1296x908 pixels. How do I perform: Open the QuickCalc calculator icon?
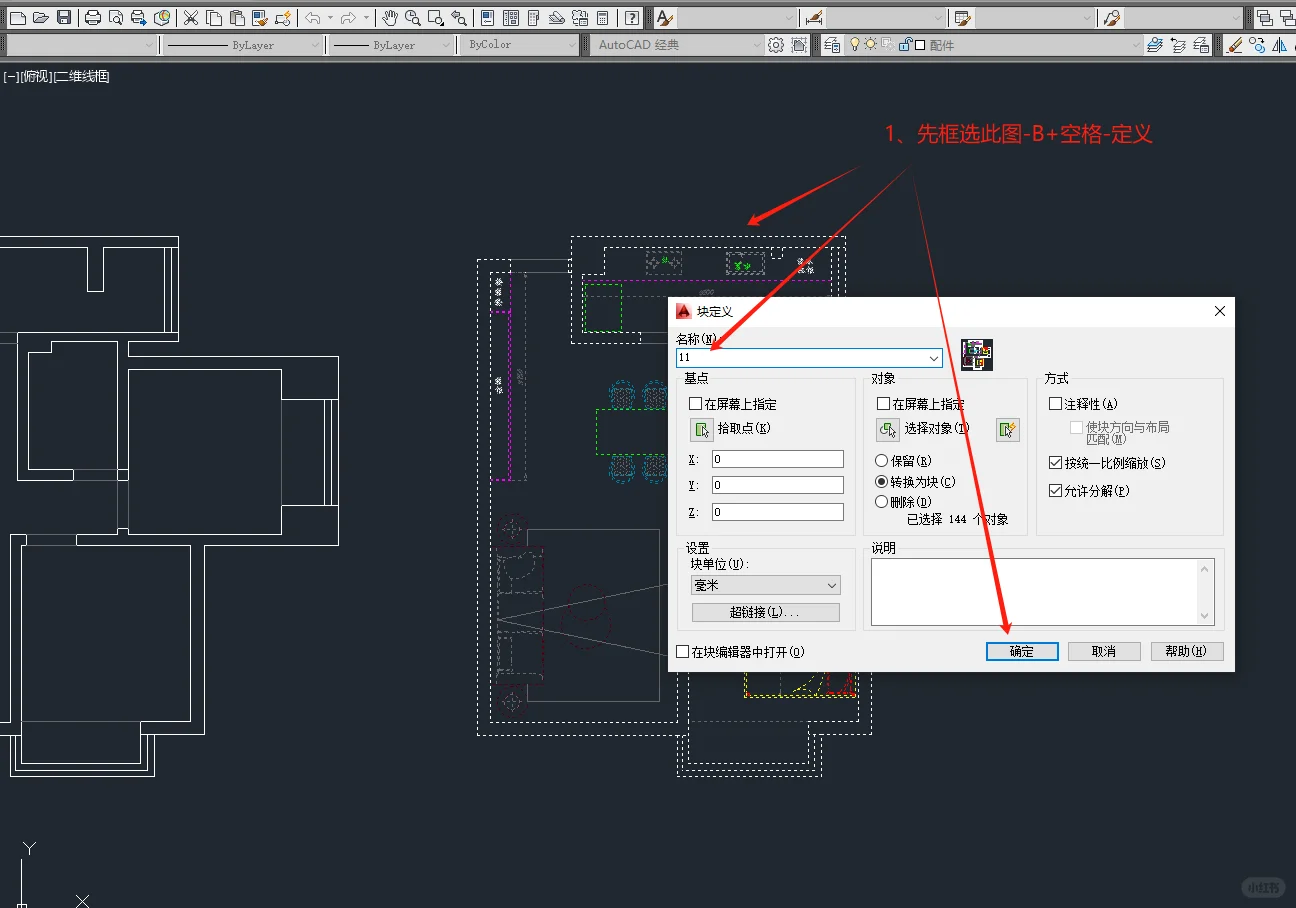click(603, 18)
